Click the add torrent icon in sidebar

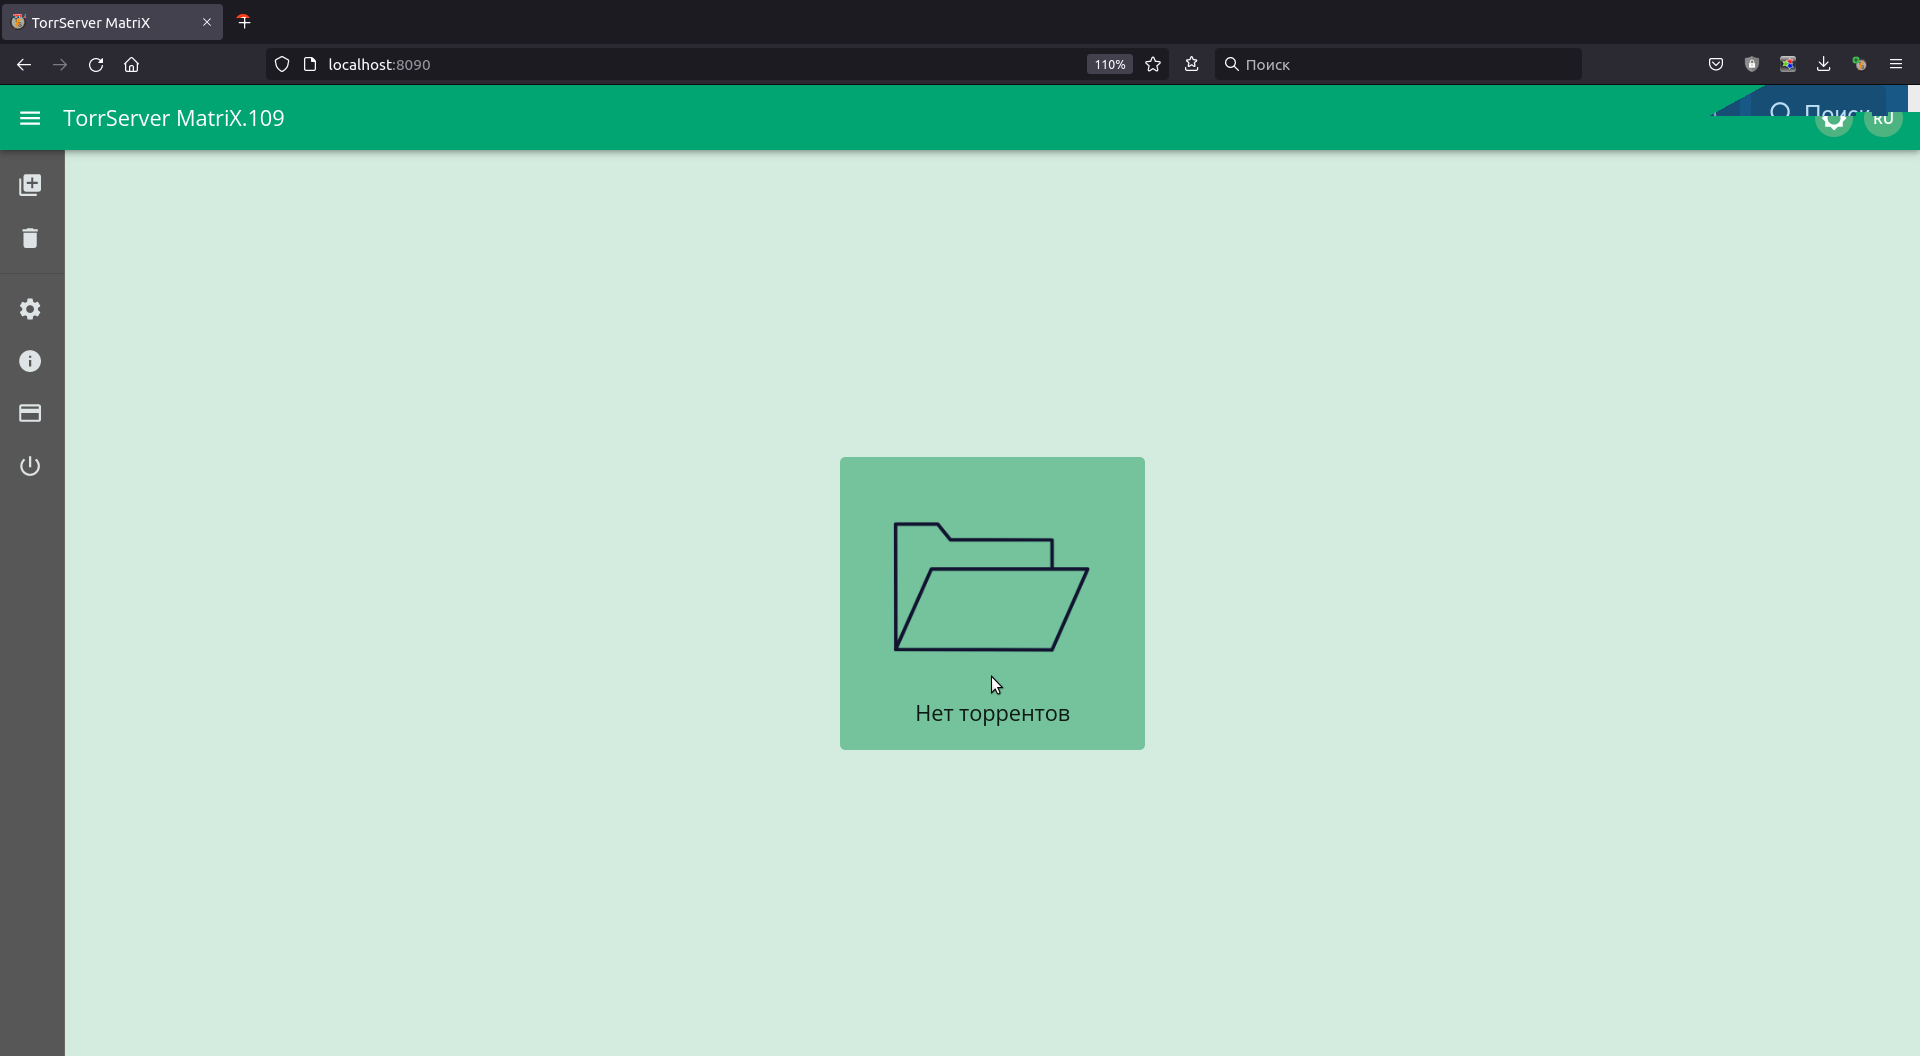tap(30, 185)
